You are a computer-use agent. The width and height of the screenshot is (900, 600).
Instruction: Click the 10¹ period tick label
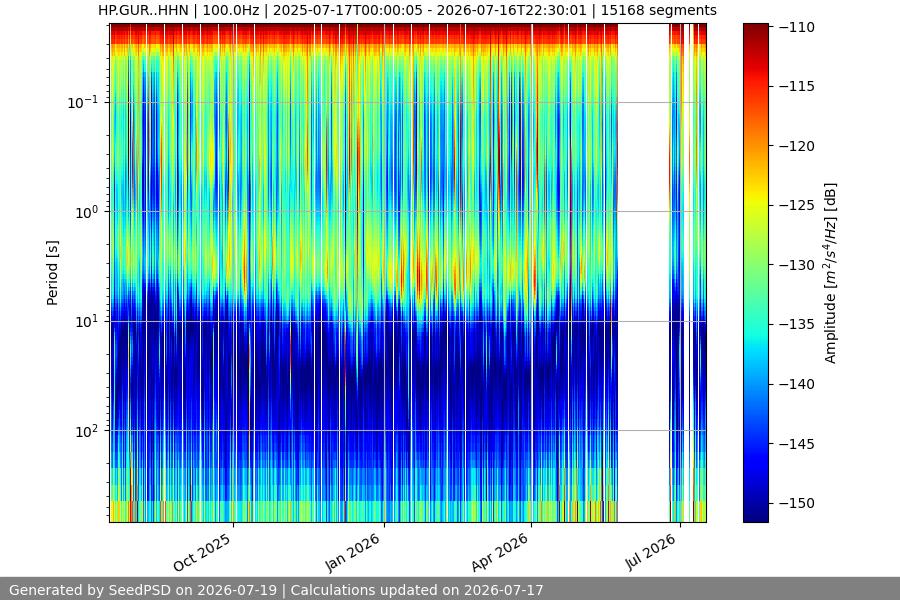87,321
